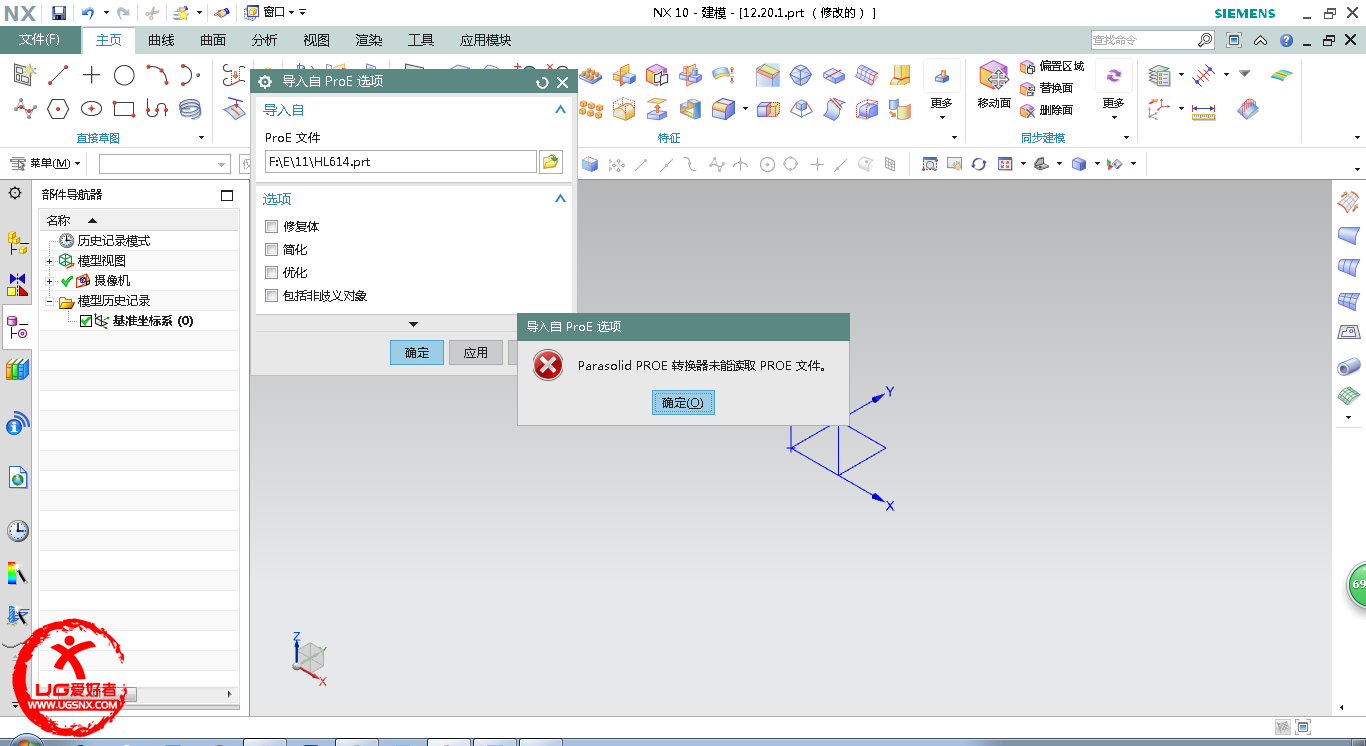Open the History clock sidebar tab
This screenshot has width=1366, height=746.
pos(17,530)
